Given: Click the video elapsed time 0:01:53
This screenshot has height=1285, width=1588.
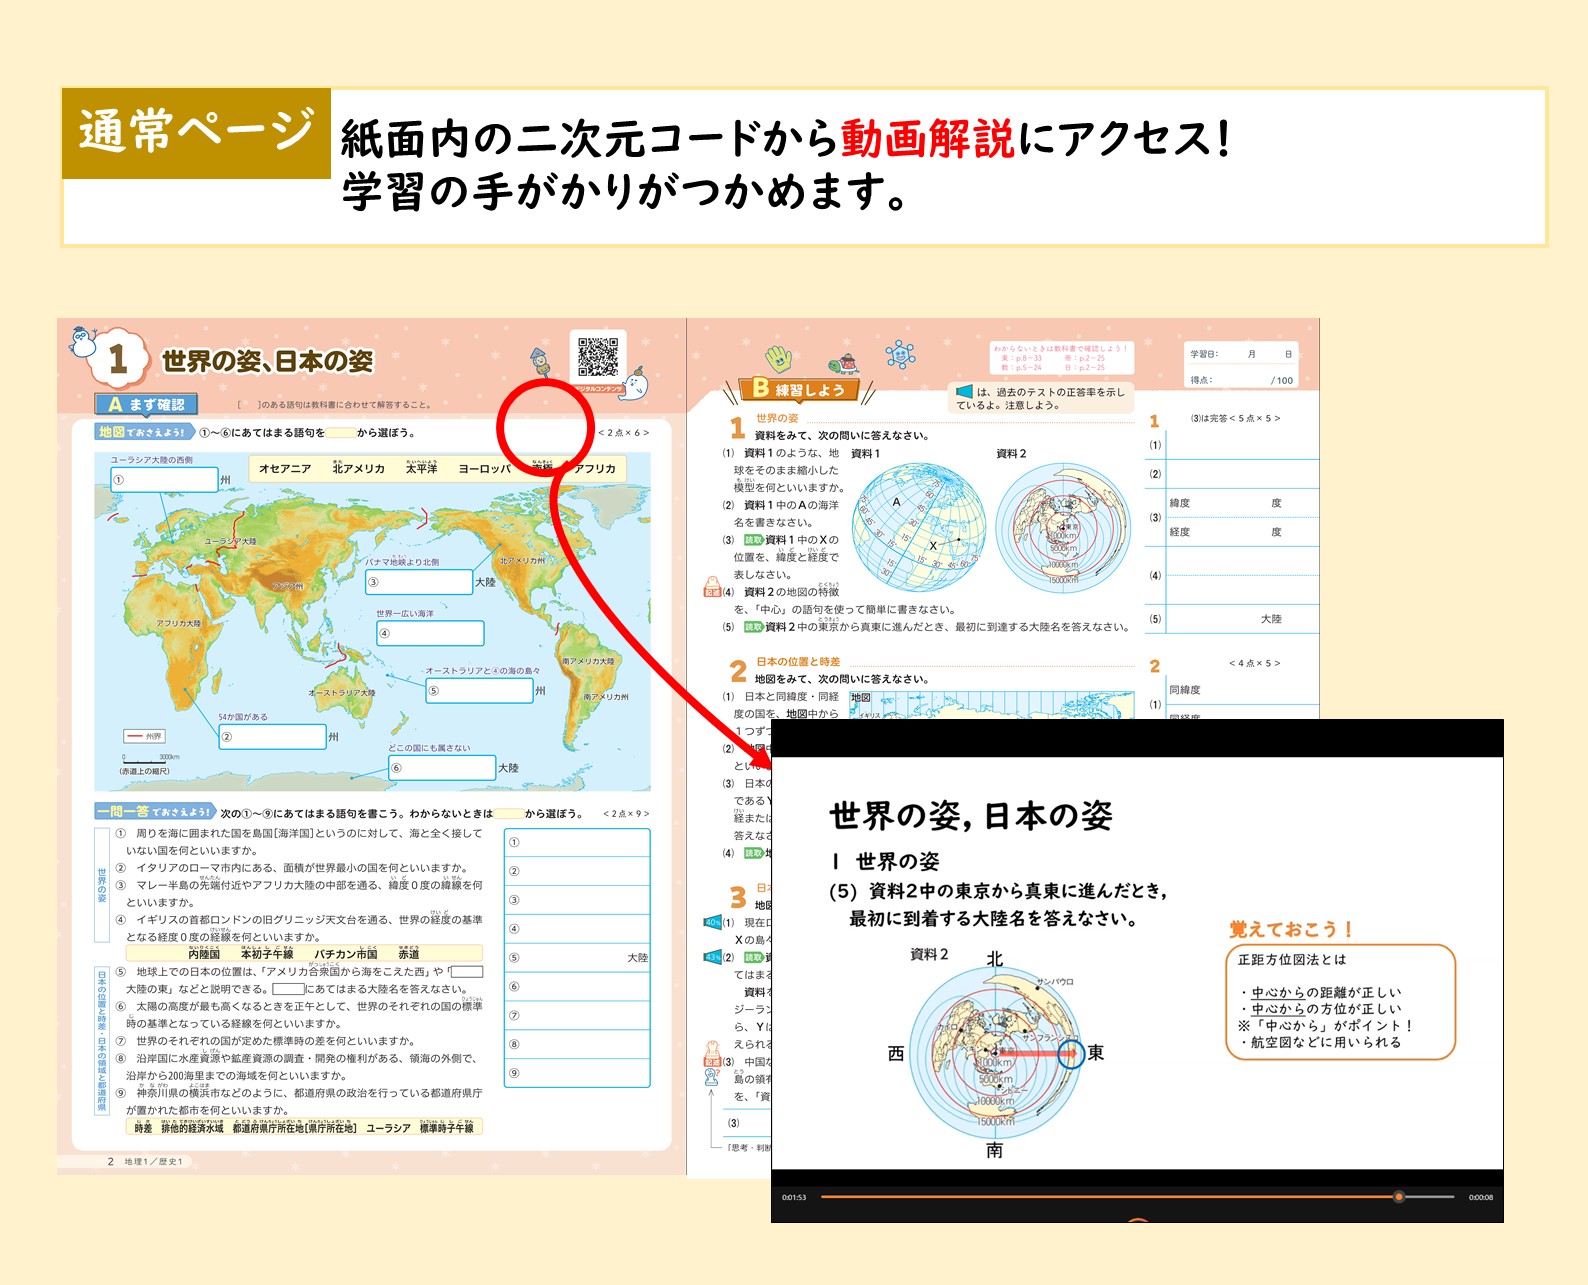Looking at the screenshot, I should [x=794, y=1197].
